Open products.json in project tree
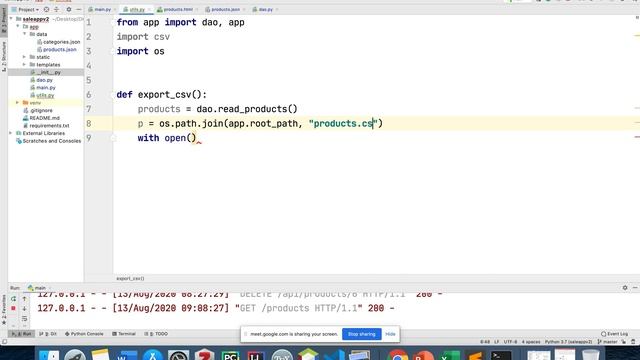 click(56, 49)
